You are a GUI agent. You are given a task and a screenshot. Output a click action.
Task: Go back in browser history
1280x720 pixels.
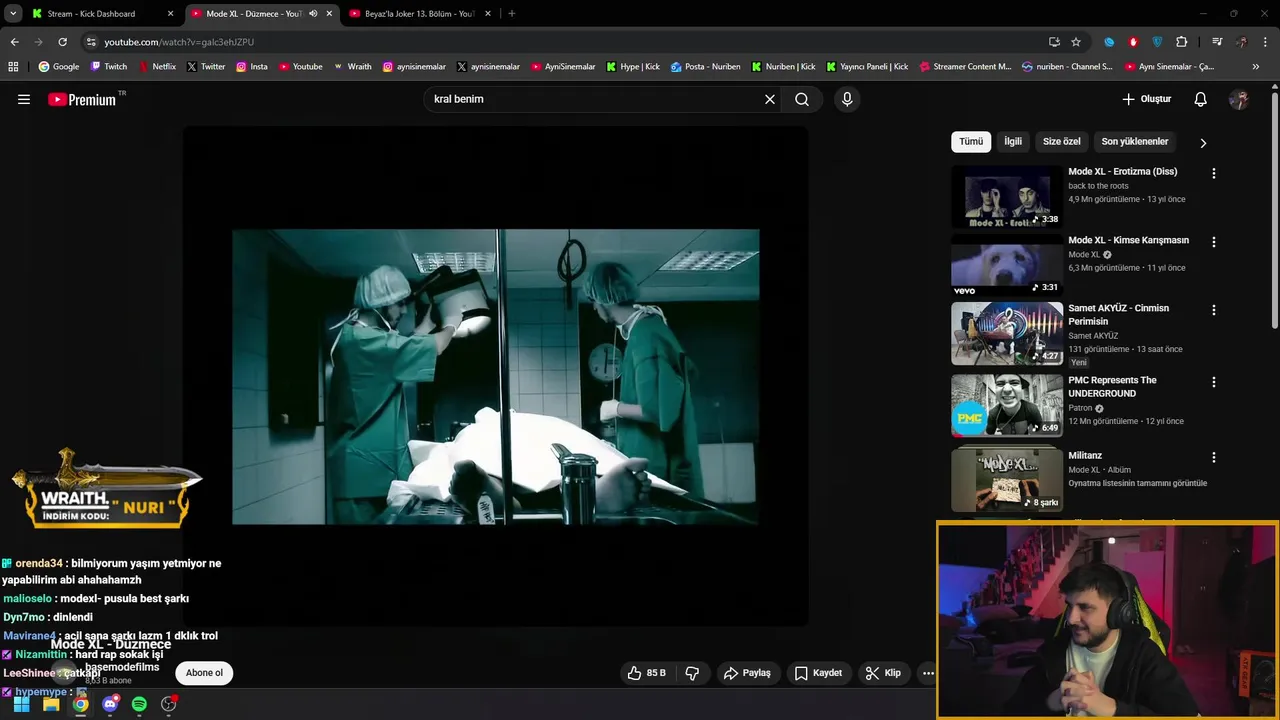click(x=14, y=42)
